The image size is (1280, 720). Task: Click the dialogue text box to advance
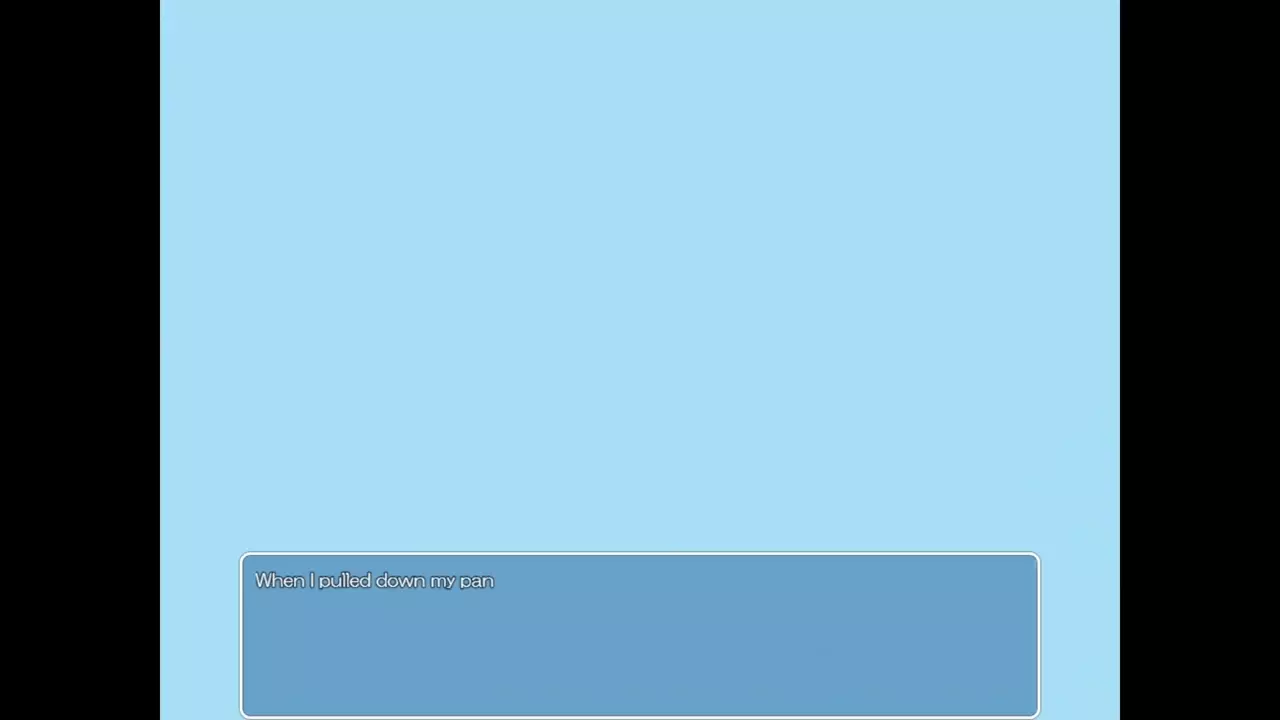[640, 635]
